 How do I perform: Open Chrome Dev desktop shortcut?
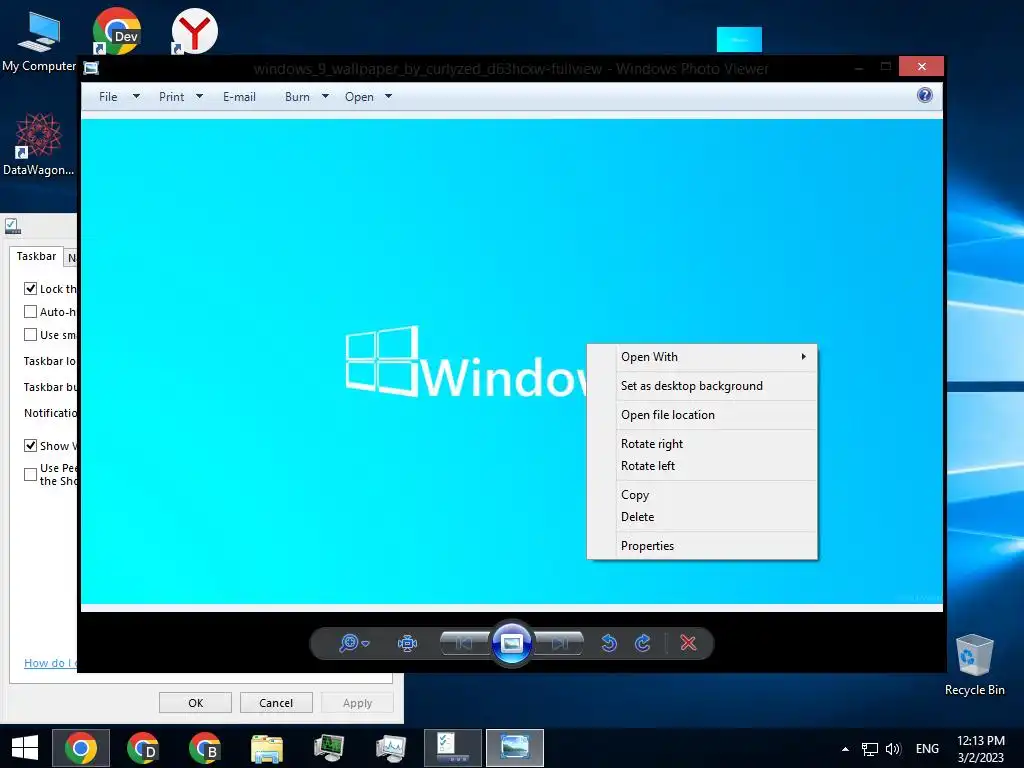[116, 31]
